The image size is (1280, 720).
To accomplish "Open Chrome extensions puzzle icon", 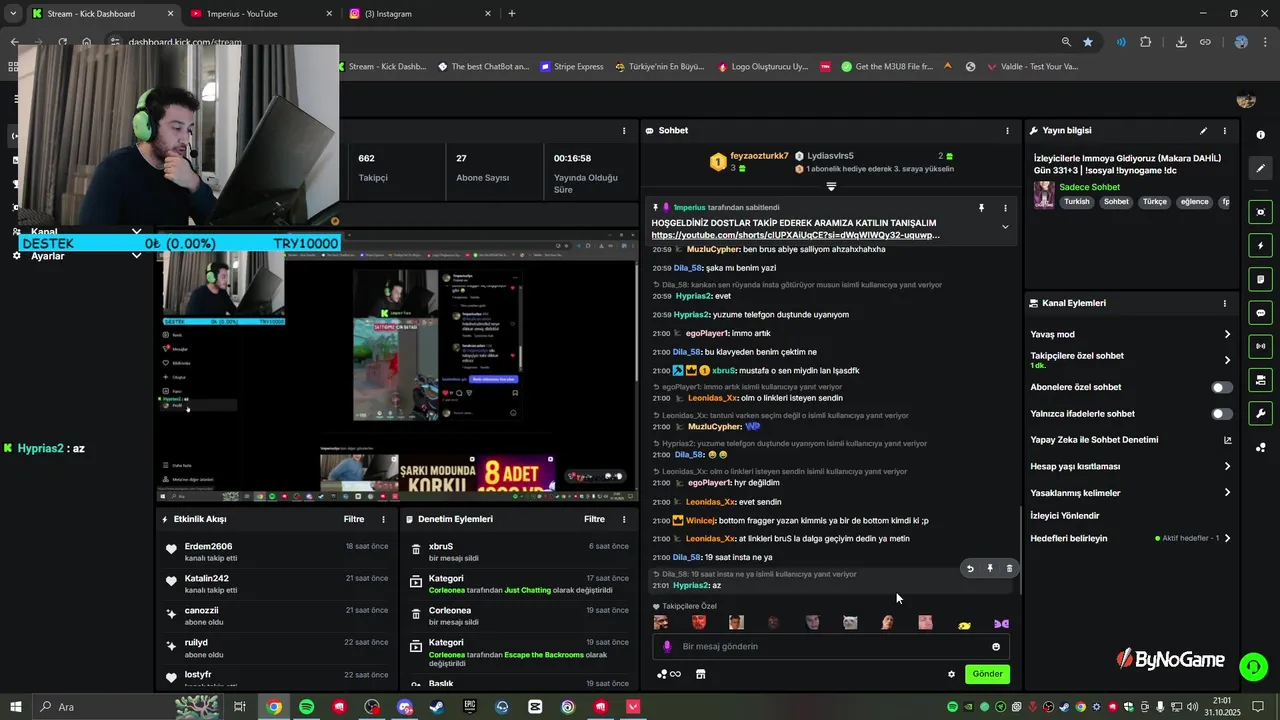I will (x=1145, y=42).
